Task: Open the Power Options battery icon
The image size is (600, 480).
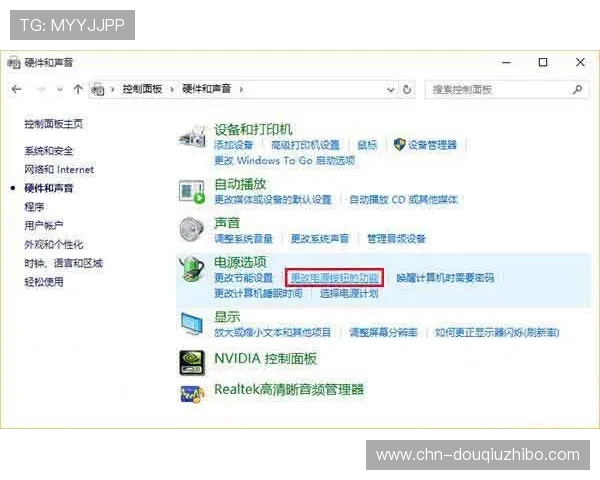Action: (x=192, y=269)
